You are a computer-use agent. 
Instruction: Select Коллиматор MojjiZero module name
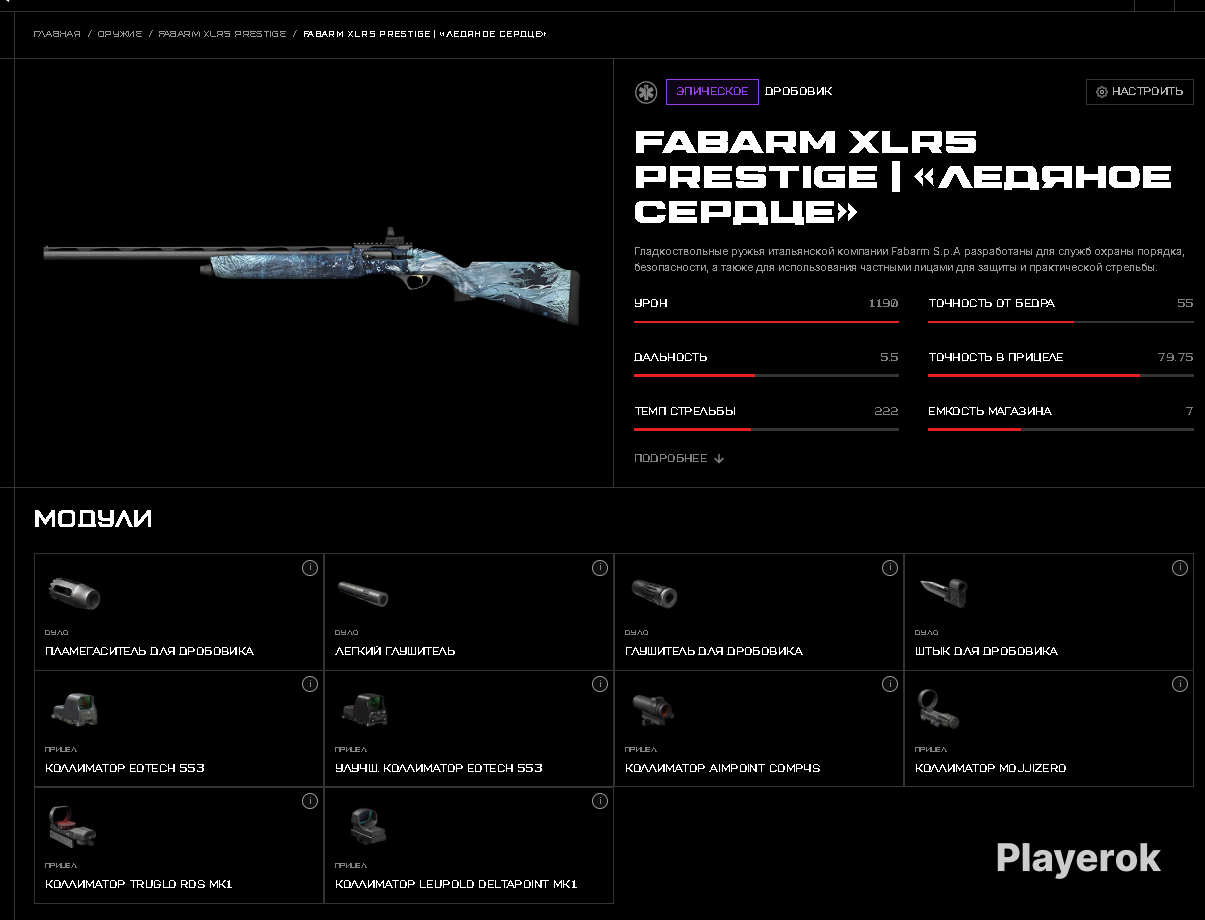coord(991,768)
